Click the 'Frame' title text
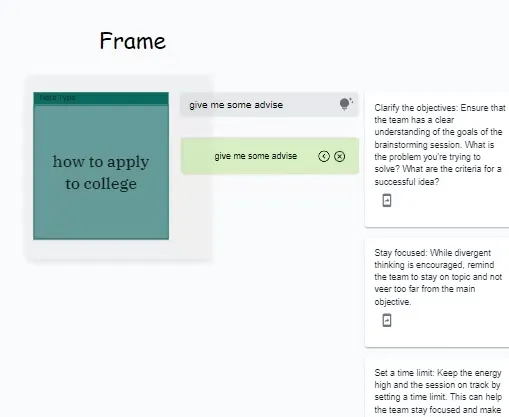The height and width of the screenshot is (417, 509). (133, 41)
